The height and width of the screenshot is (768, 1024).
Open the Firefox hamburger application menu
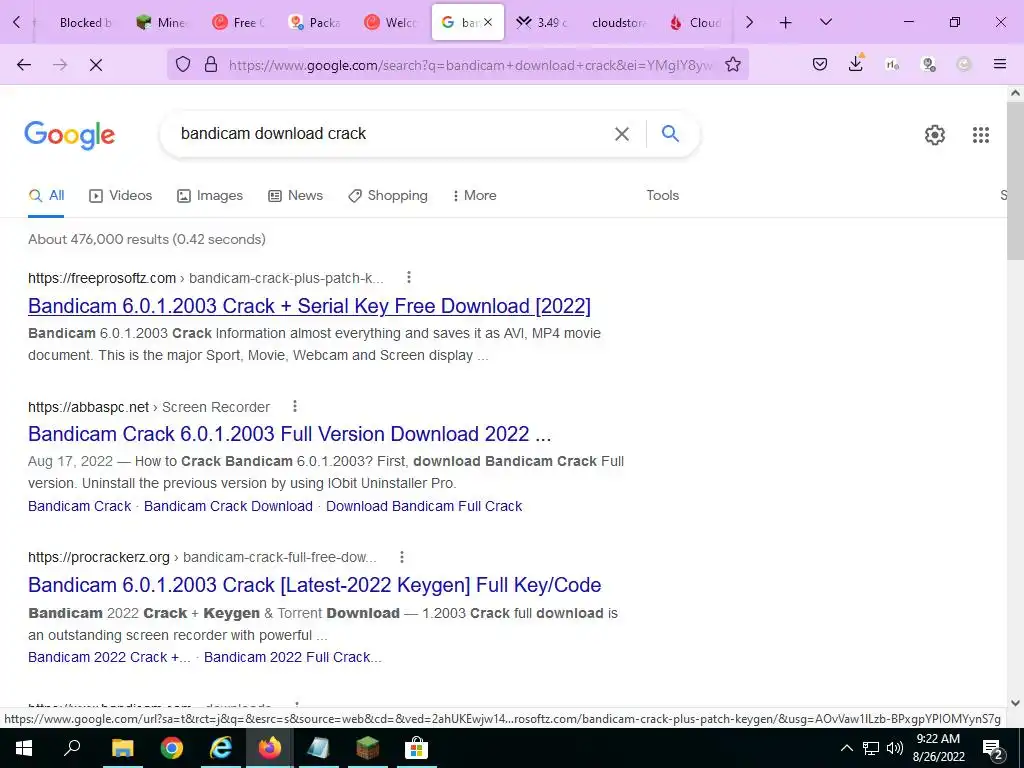coord(999,64)
